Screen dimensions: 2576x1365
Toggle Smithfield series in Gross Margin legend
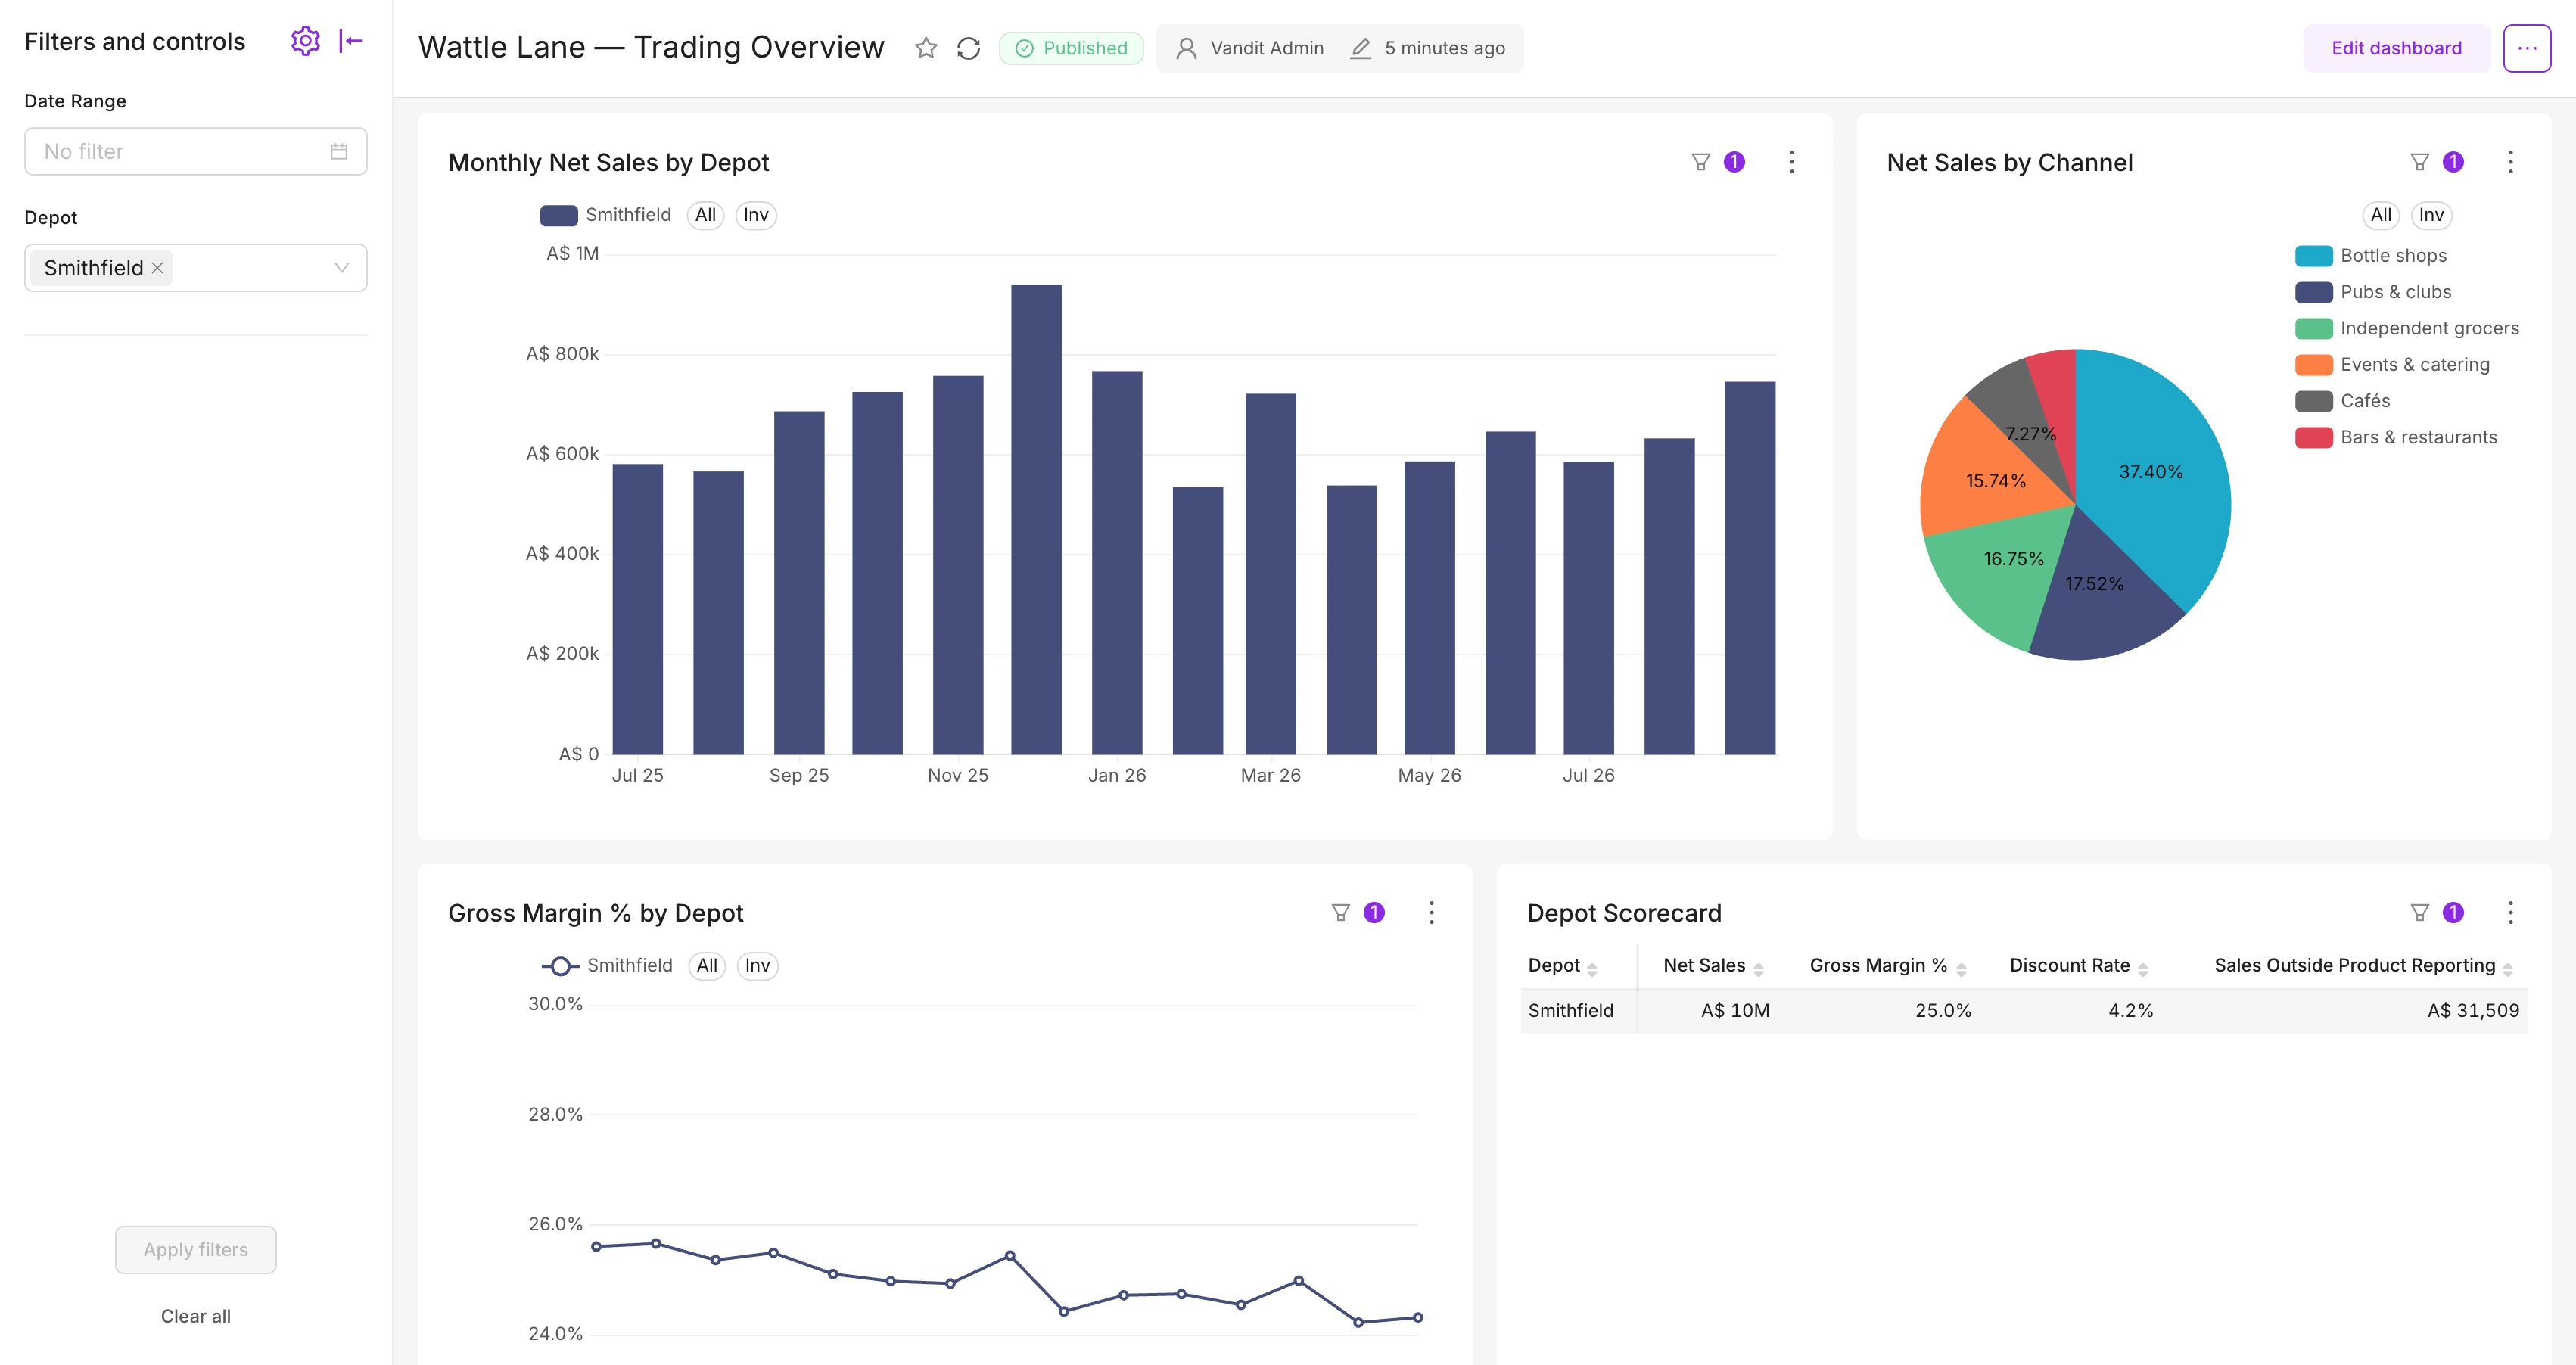607,965
